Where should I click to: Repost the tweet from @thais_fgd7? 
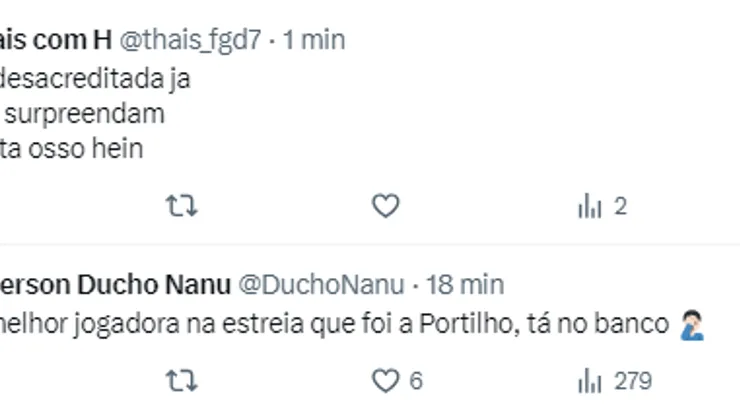coord(181,207)
